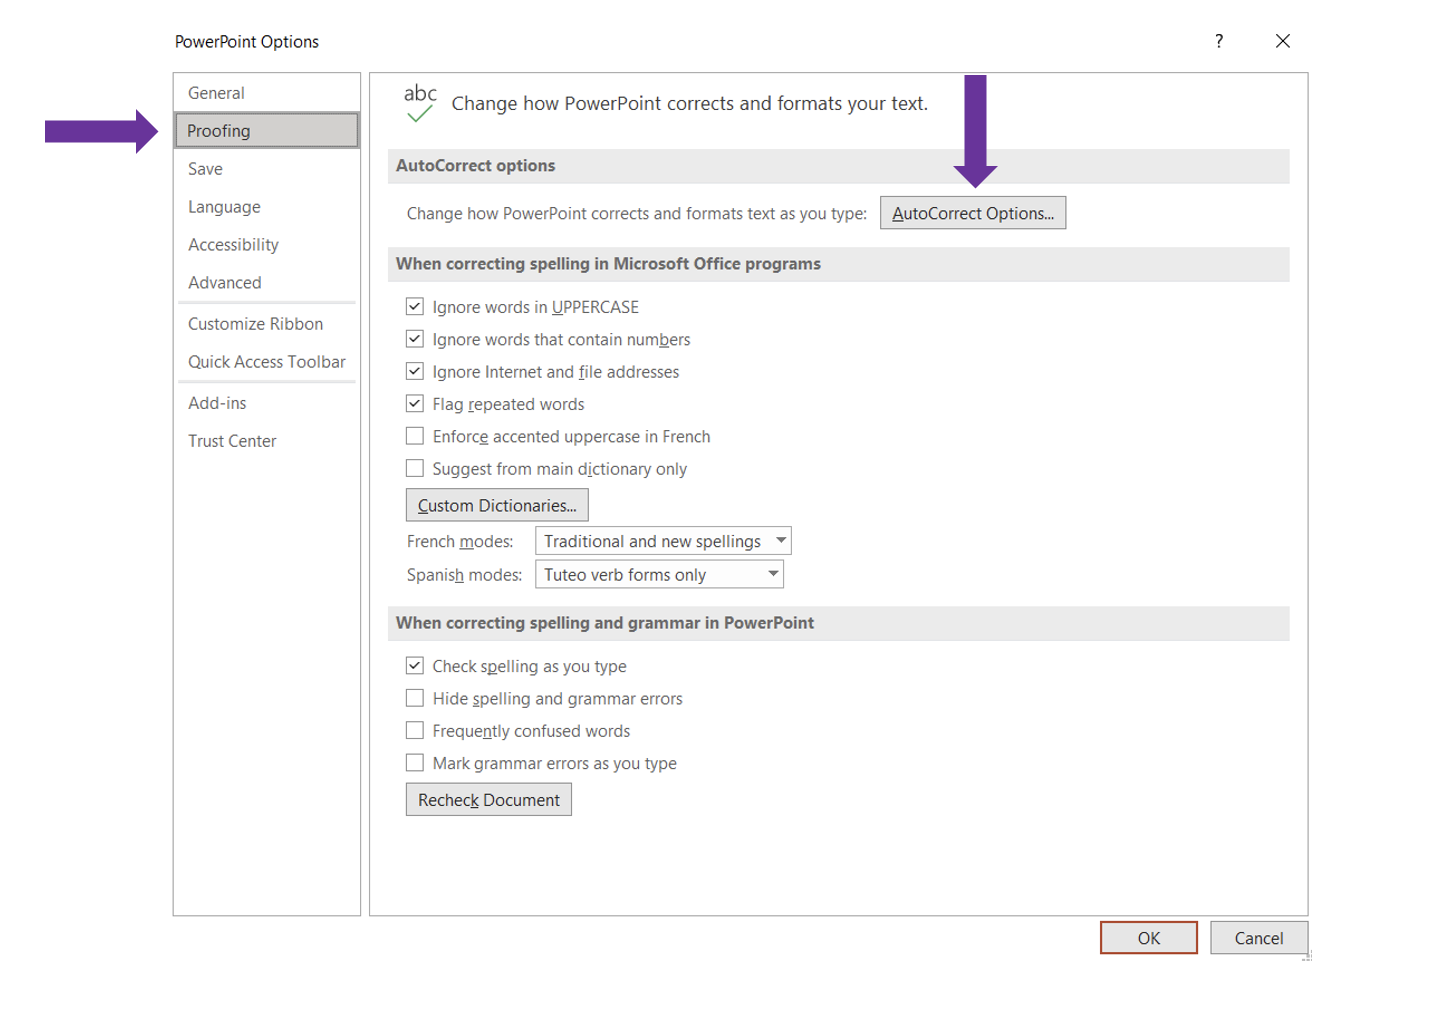Click the 'Spanish modes:' label

click(x=464, y=575)
